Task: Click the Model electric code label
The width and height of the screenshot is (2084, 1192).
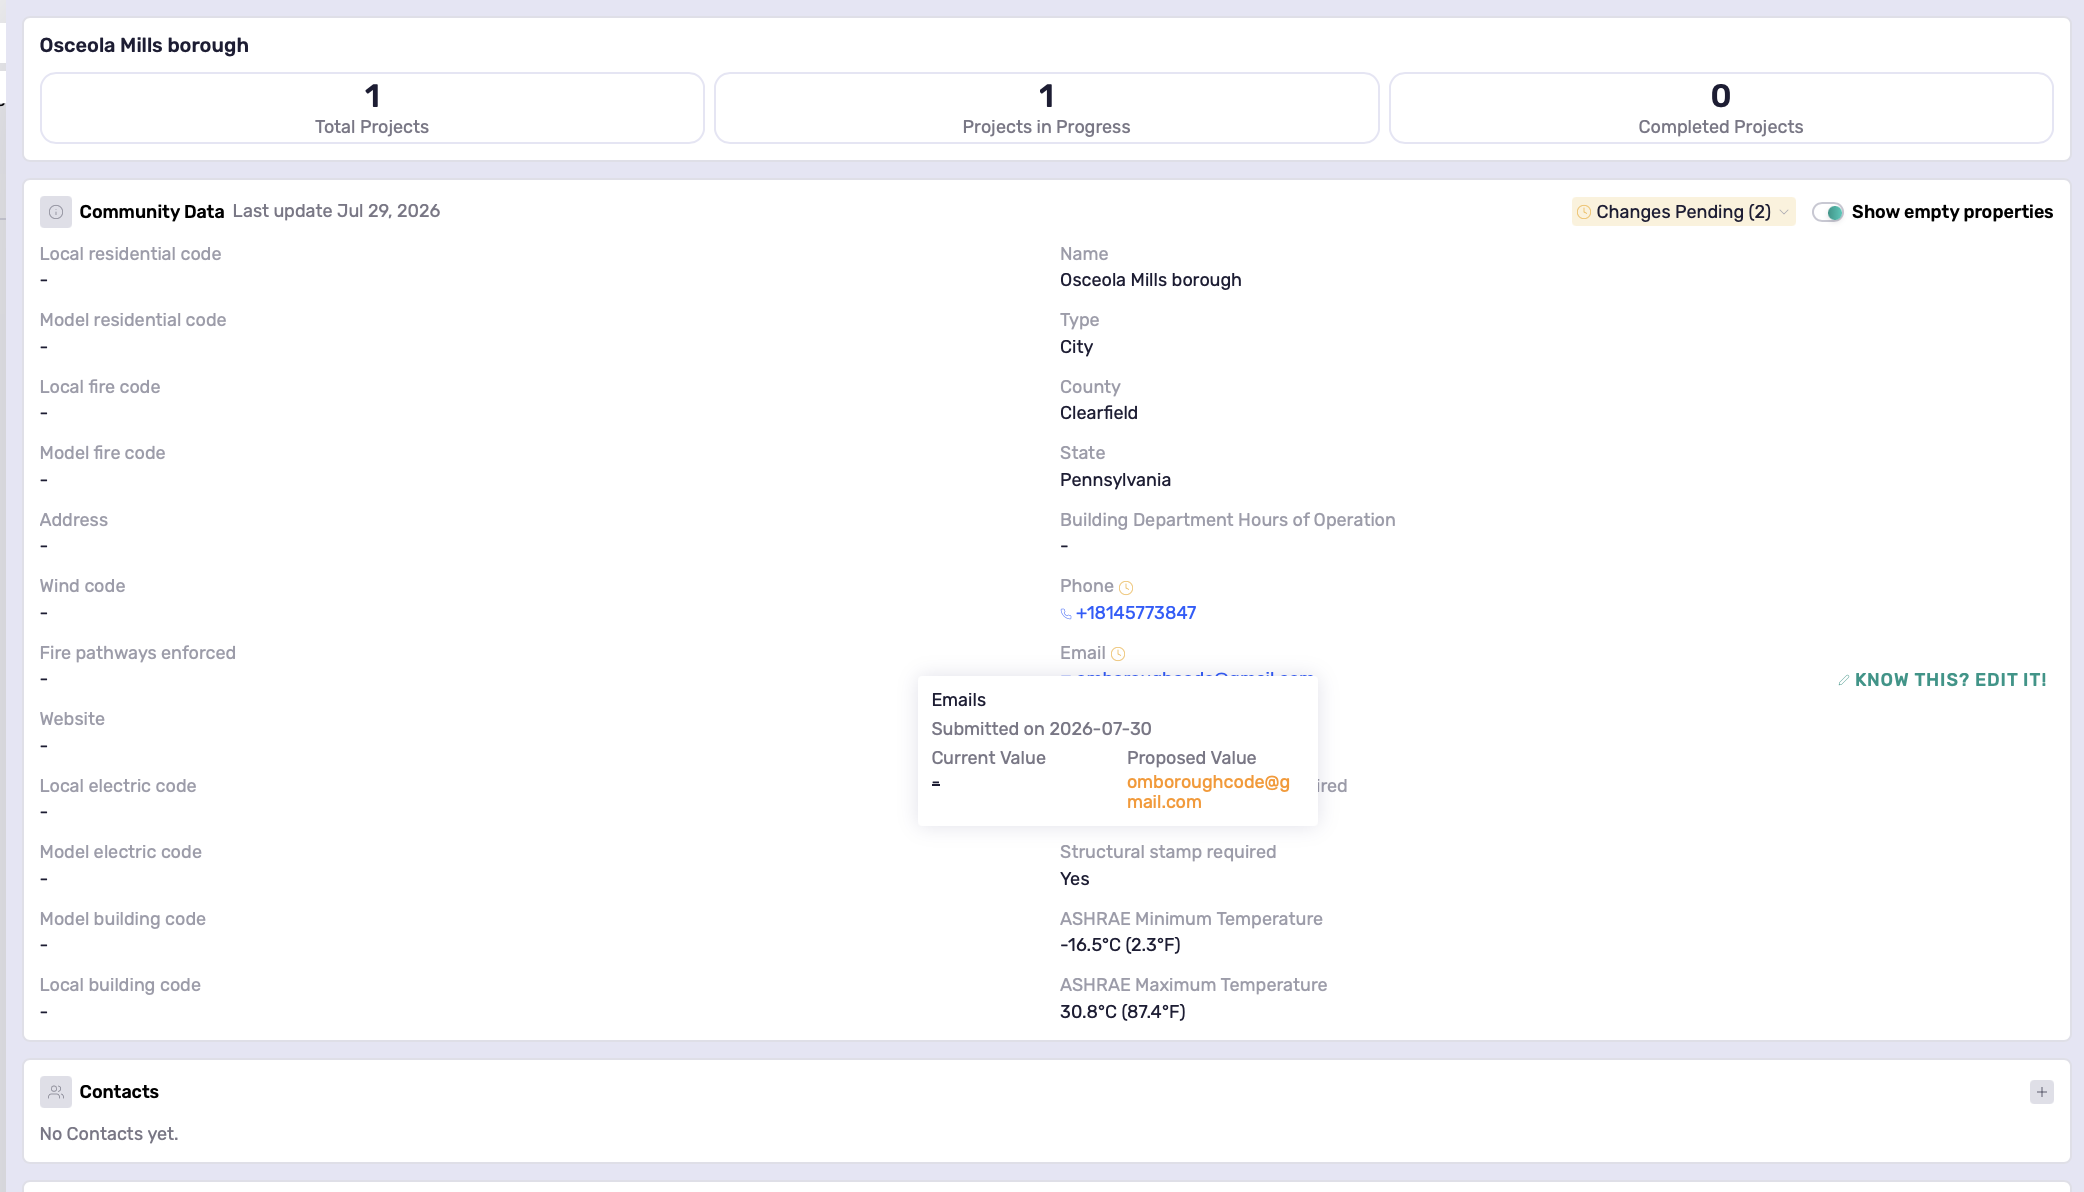Action: [121, 852]
